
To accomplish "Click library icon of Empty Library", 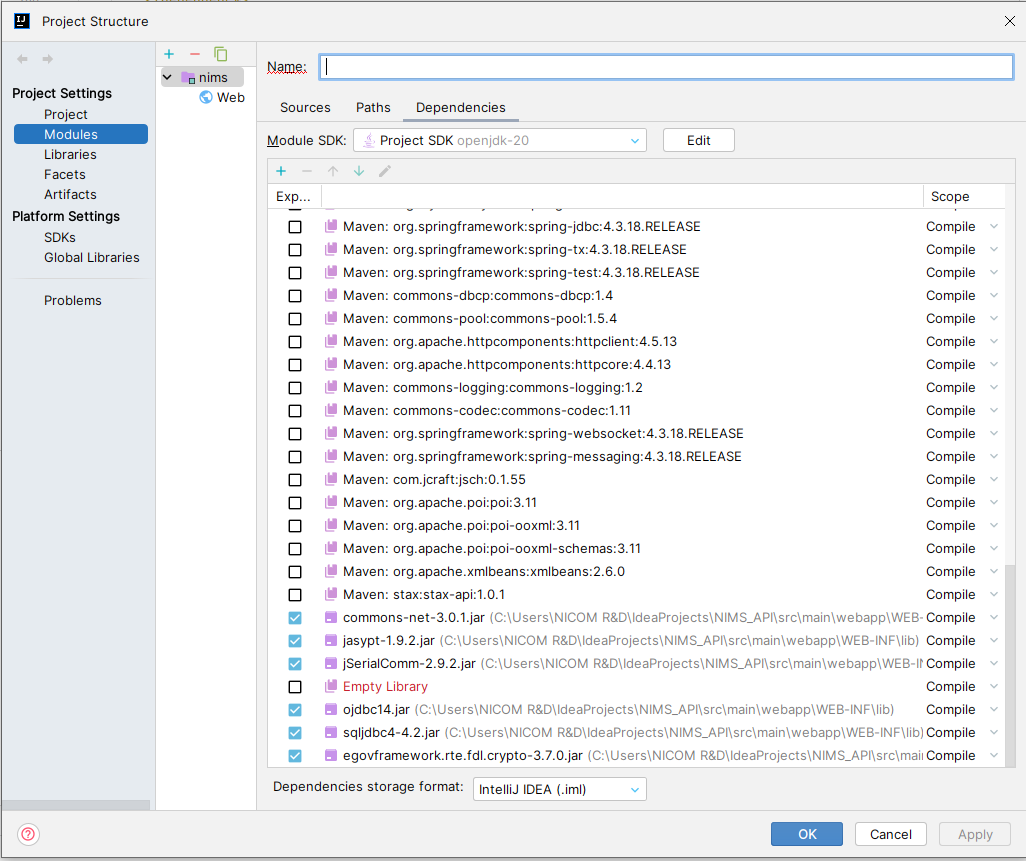I will click(331, 686).
